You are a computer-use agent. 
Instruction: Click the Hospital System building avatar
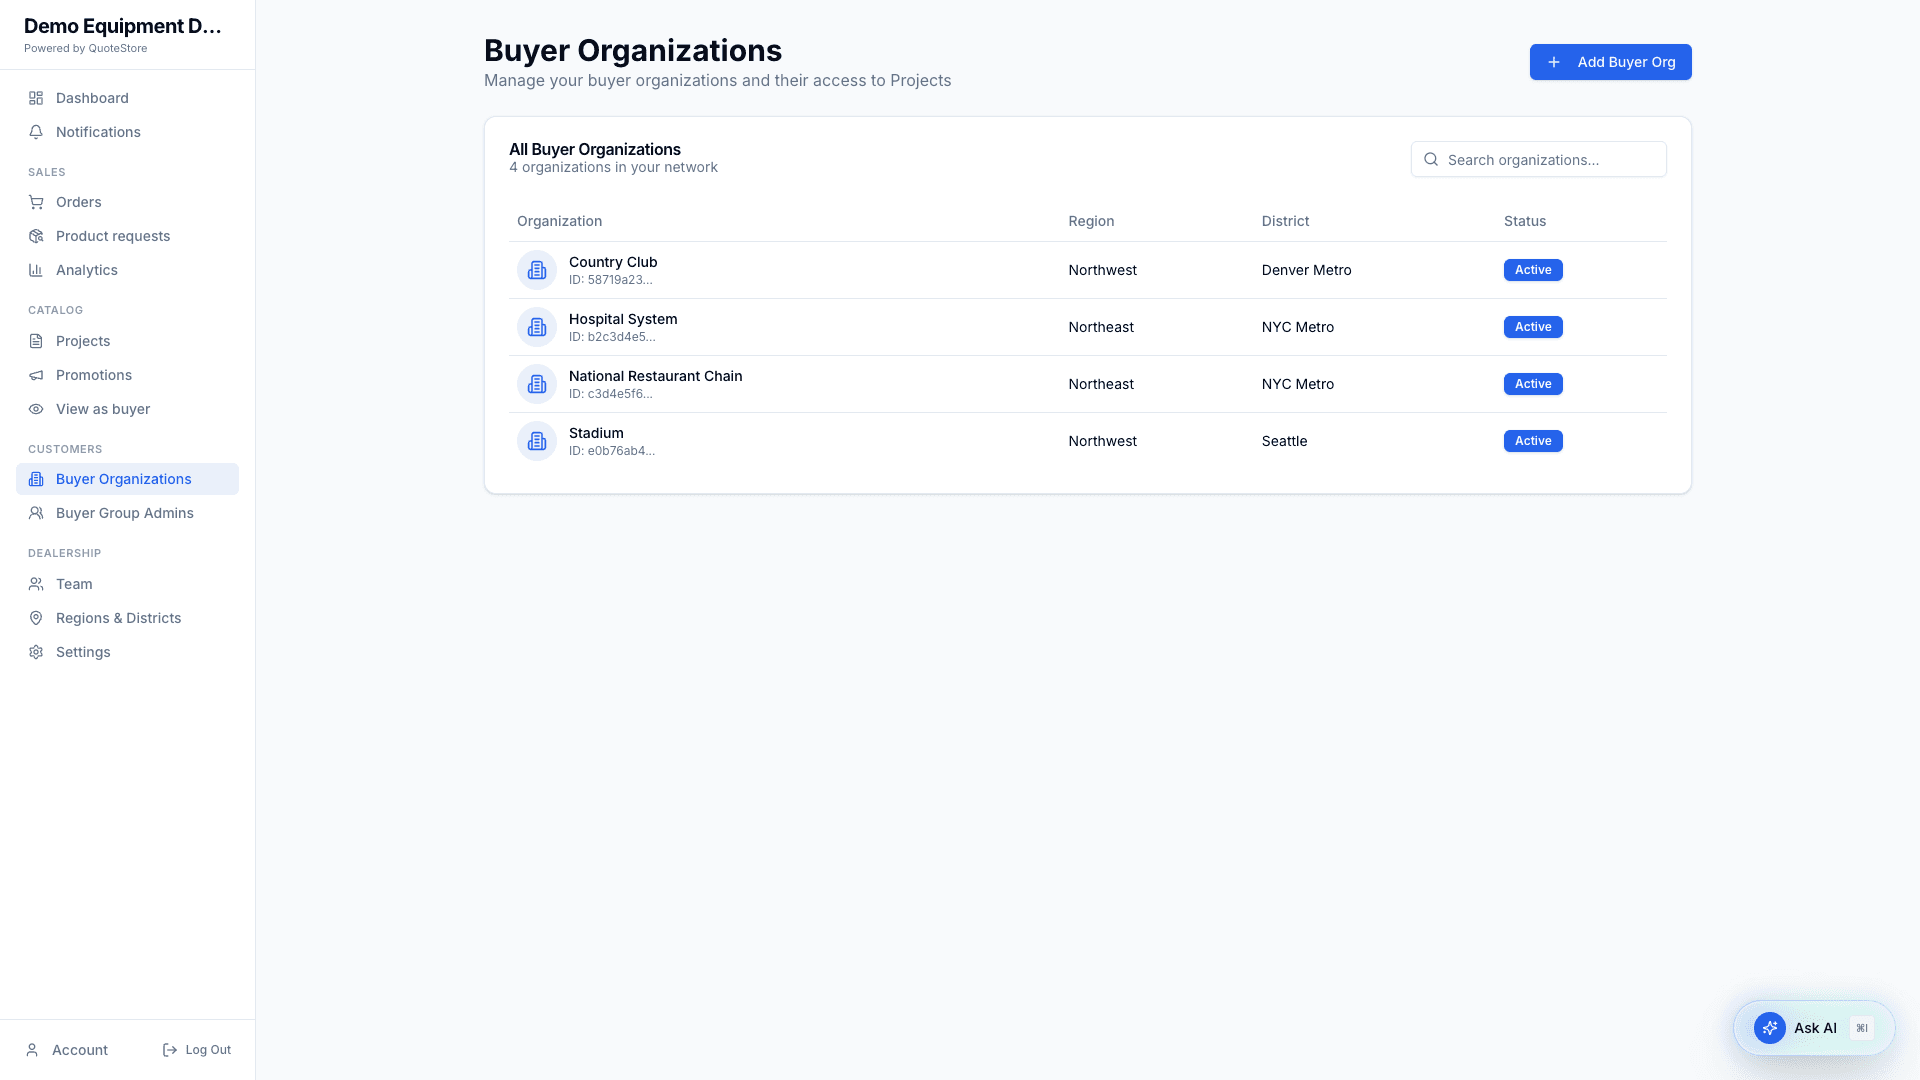click(537, 327)
